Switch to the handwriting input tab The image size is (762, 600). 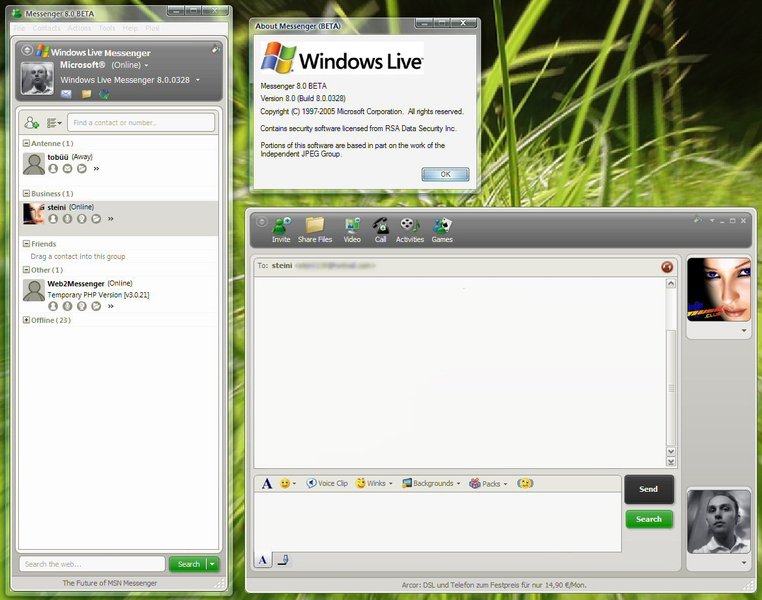pyautogui.click(x=283, y=560)
